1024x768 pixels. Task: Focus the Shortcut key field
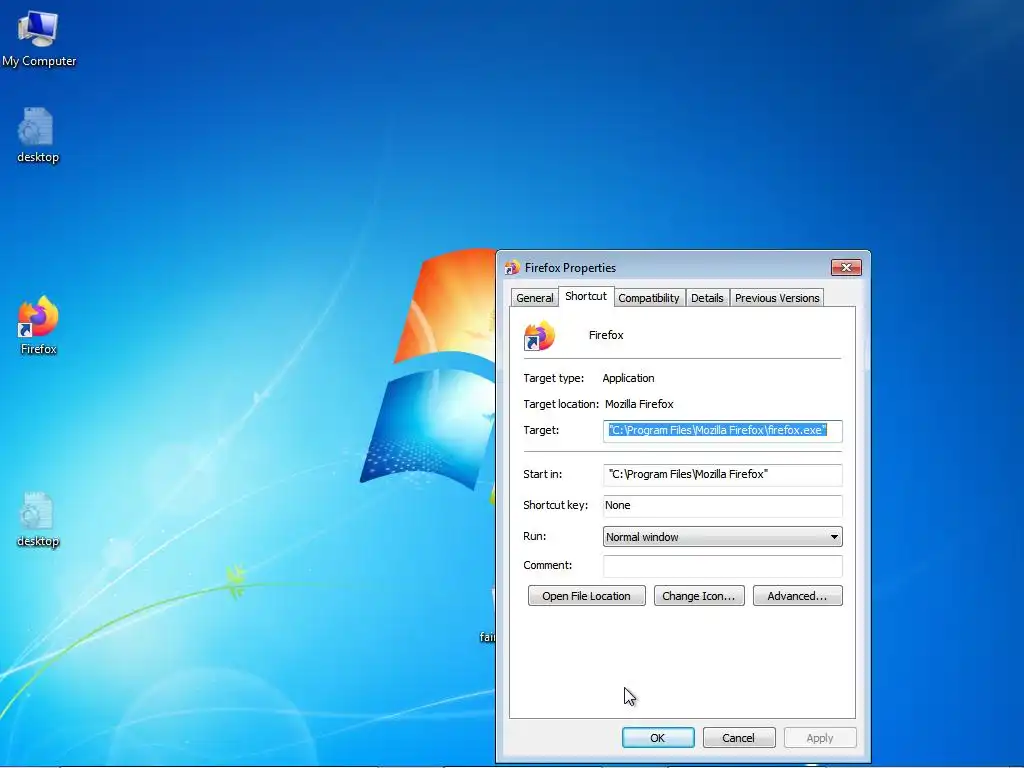(722, 505)
